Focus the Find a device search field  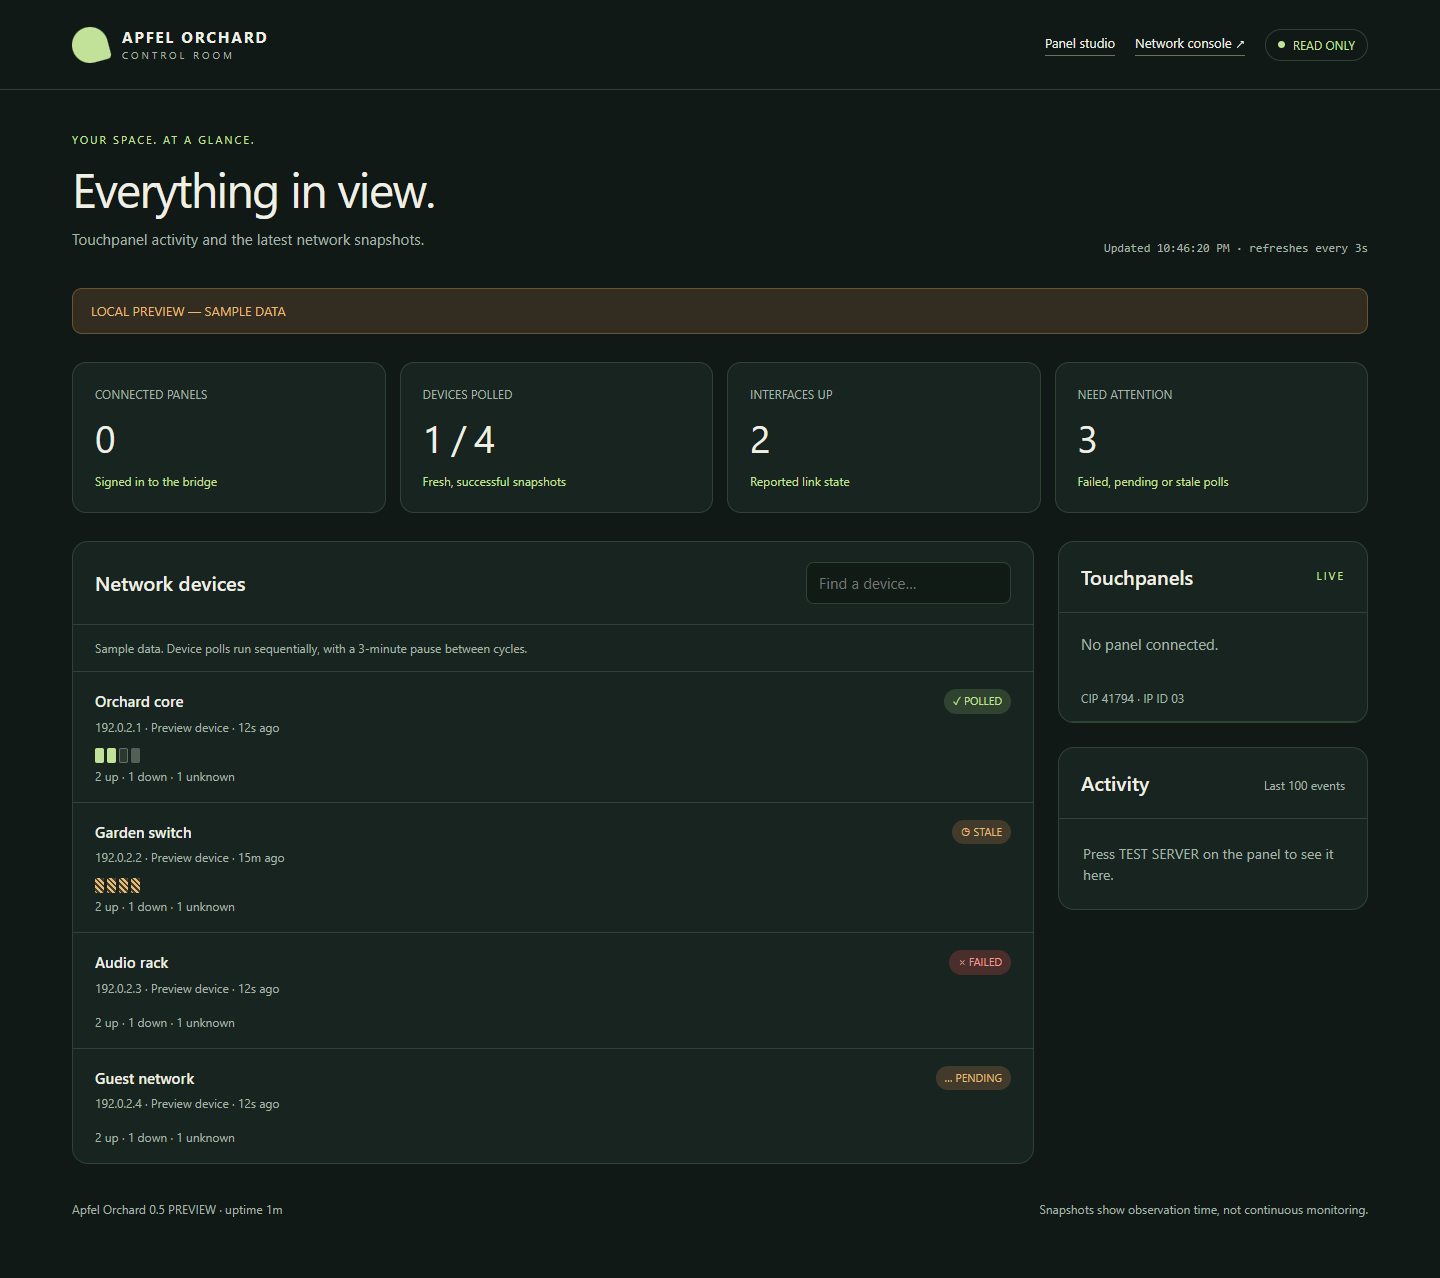point(908,583)
